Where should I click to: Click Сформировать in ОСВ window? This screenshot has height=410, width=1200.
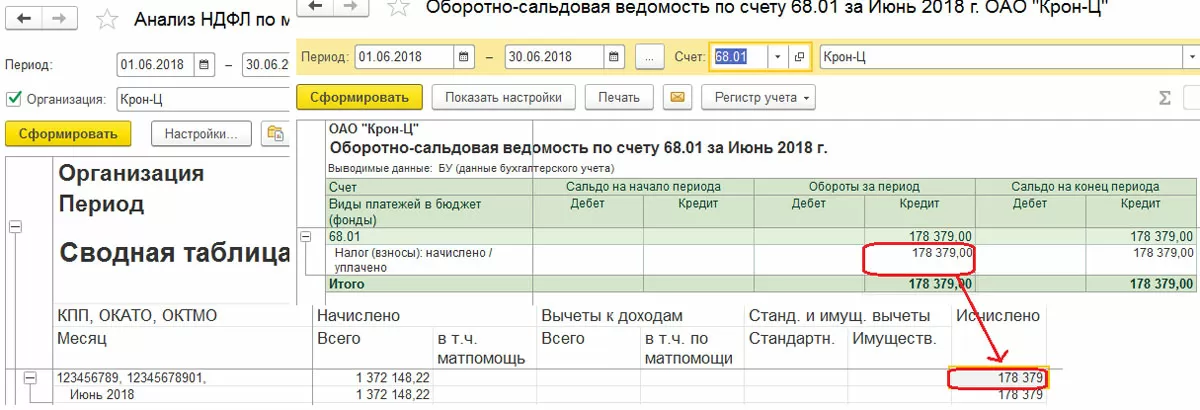coord(359,97)
